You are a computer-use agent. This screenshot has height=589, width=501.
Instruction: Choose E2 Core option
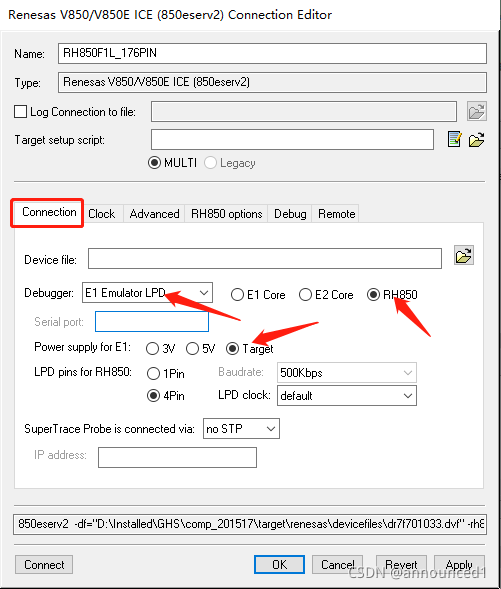[x=305, y=295]
